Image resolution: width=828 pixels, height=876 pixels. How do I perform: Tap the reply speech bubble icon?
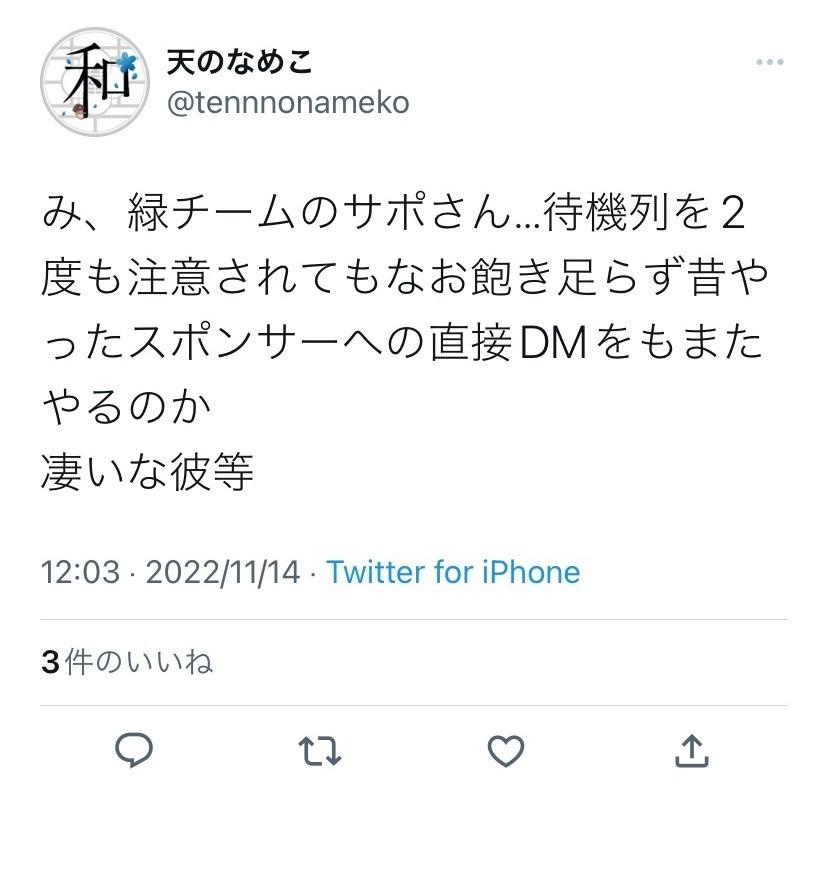(x=134, y=750)
